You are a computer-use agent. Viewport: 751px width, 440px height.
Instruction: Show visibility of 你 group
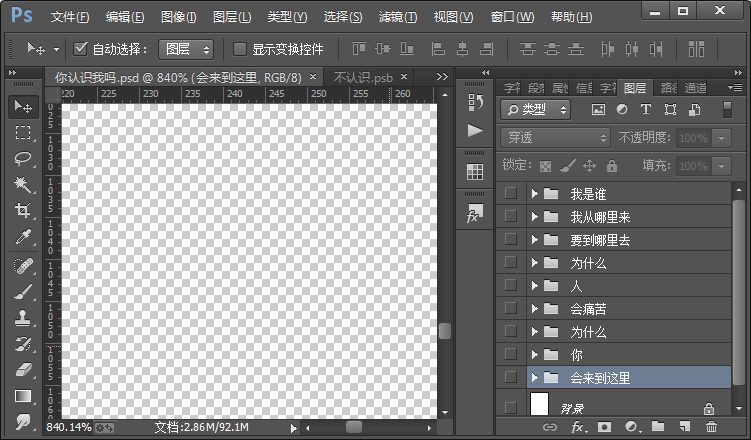(x=511, y=354)
